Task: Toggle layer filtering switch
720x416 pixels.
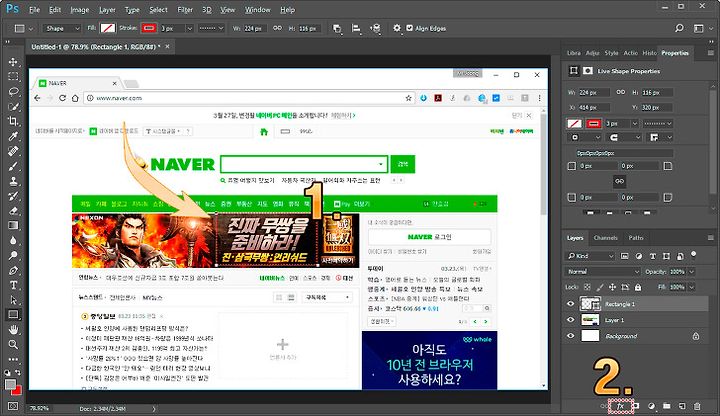Action: pyautogui.click(x=694, y=254)
